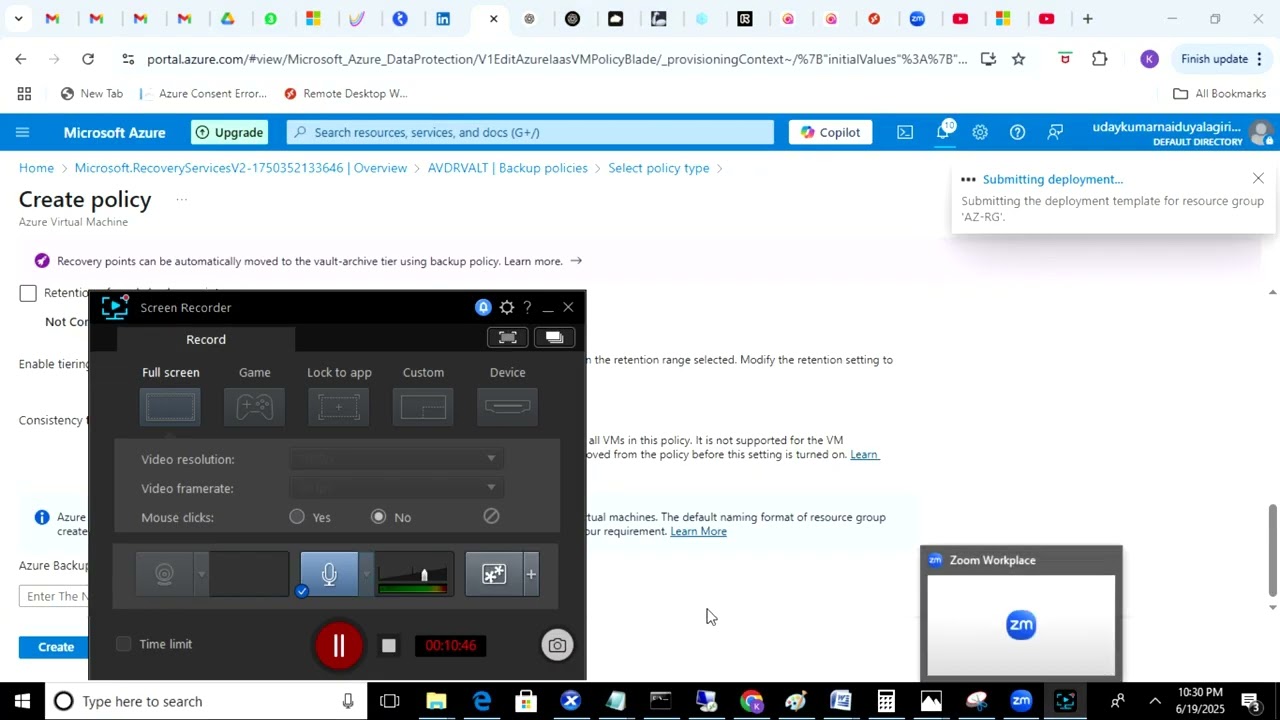Click the plus next to mouse effects
Viewport: 1280px width, 720px height.
coord(531,574)
